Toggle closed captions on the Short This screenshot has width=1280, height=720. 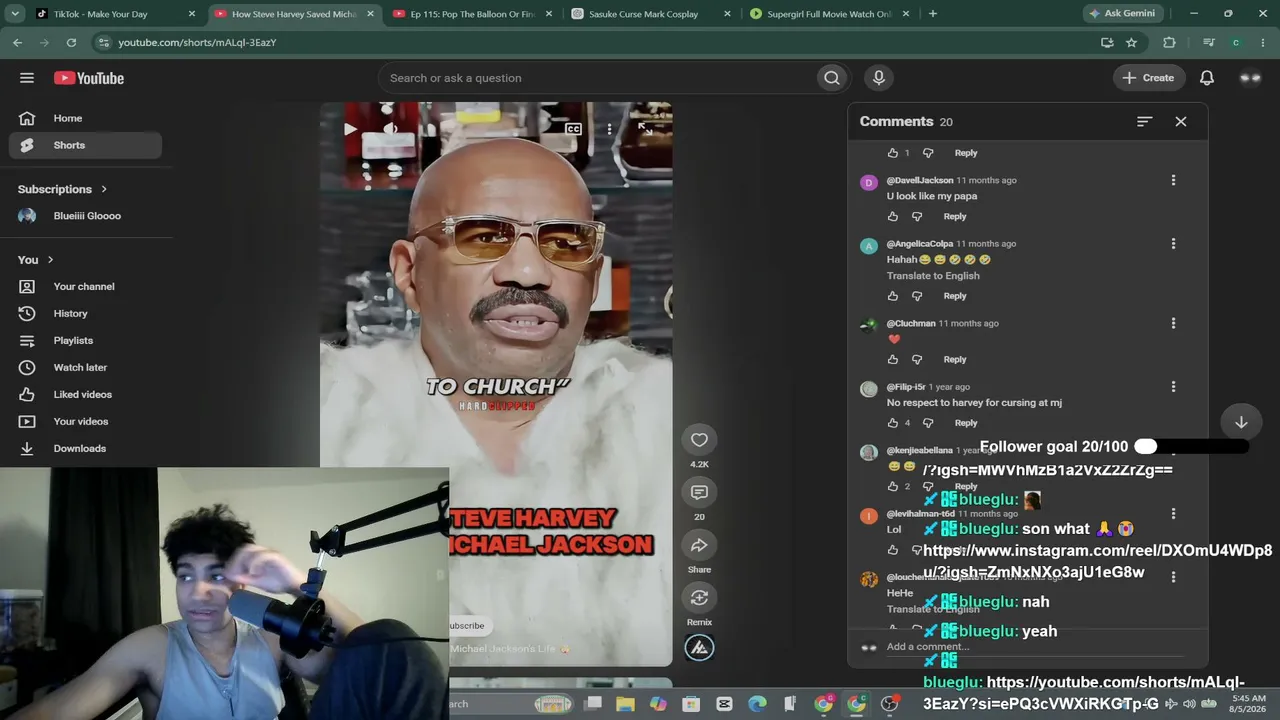(573, 129)
